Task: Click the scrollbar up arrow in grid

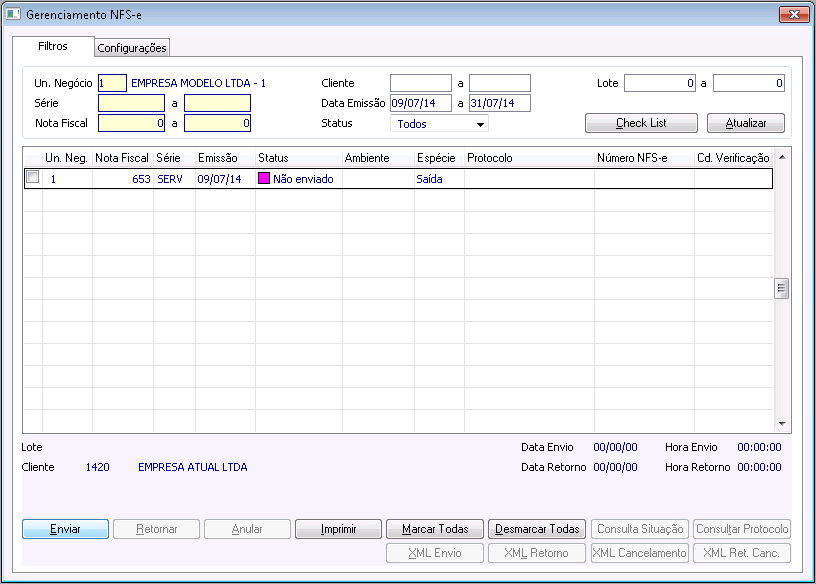Action: [x=782, y=157]
